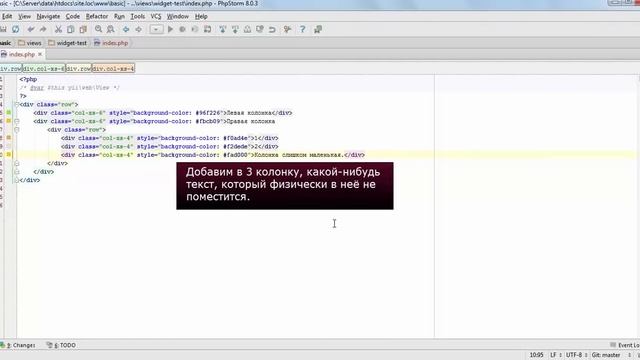Click fold end marker at col-xs-6 closing div
The image size is (640, 360).
click(x=17, y=172)
